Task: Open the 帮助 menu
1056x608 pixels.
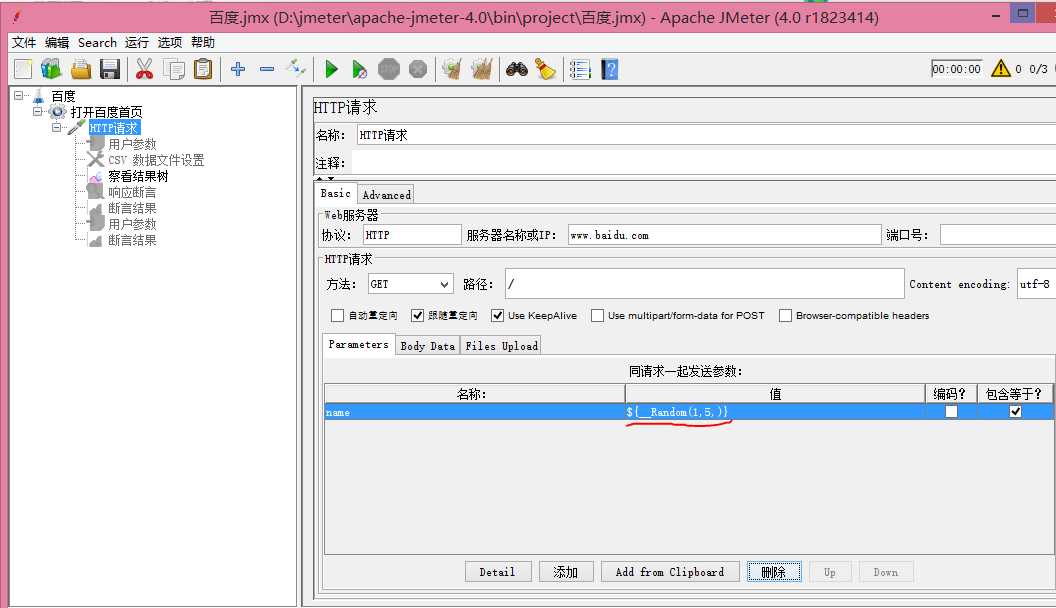Action: 203,42
